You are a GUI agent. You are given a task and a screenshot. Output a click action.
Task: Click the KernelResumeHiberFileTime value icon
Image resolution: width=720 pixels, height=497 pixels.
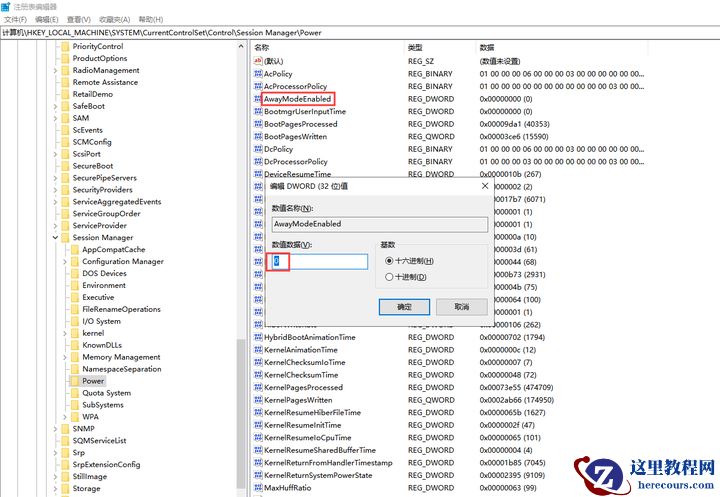click(x=258, y=412)
